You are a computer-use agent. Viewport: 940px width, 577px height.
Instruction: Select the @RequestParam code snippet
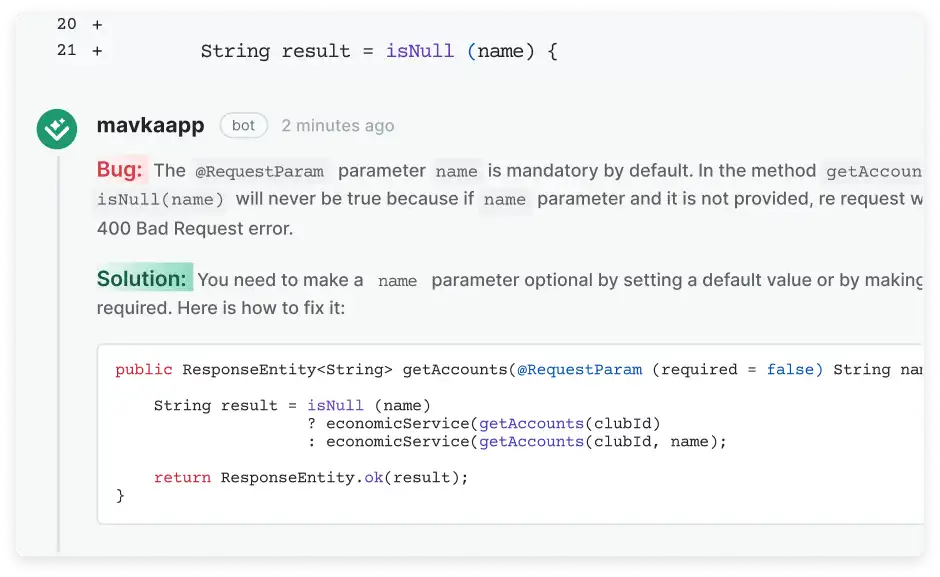(259, 171)
